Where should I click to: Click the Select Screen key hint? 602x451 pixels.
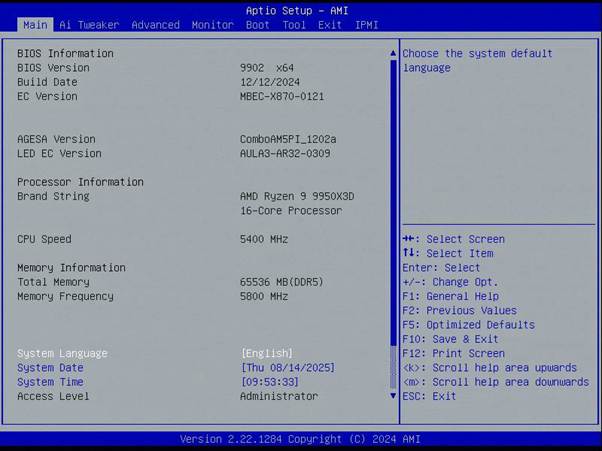[454, 239]
